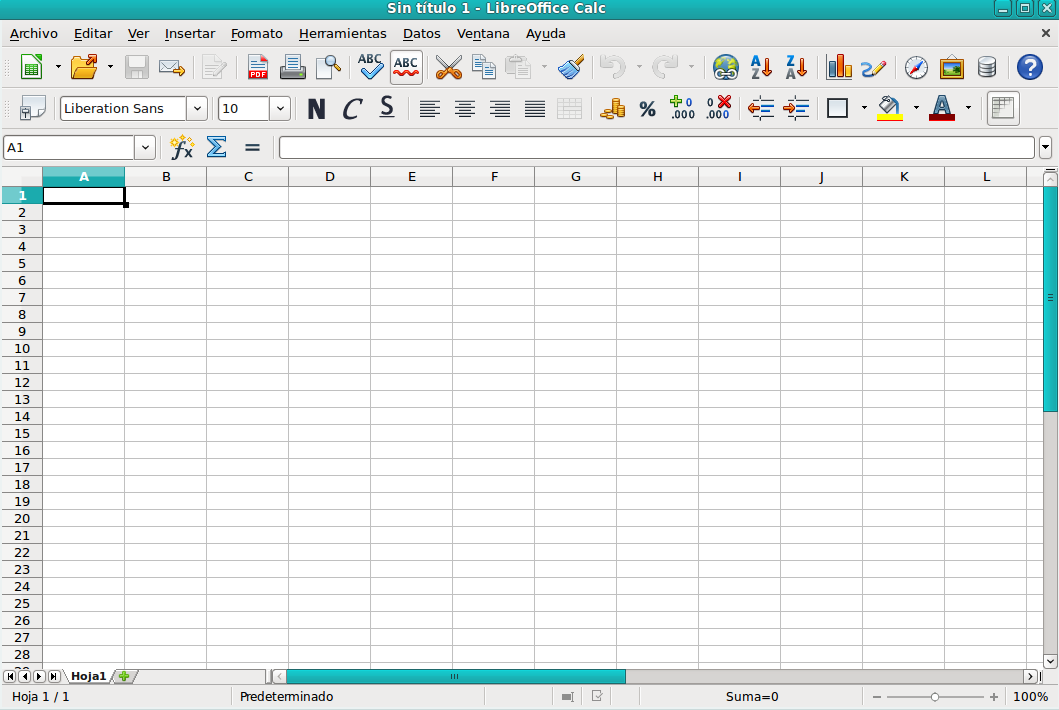The image size is (1059, 710).
Task: Increase indent of cell
Action: coord(796,108)
